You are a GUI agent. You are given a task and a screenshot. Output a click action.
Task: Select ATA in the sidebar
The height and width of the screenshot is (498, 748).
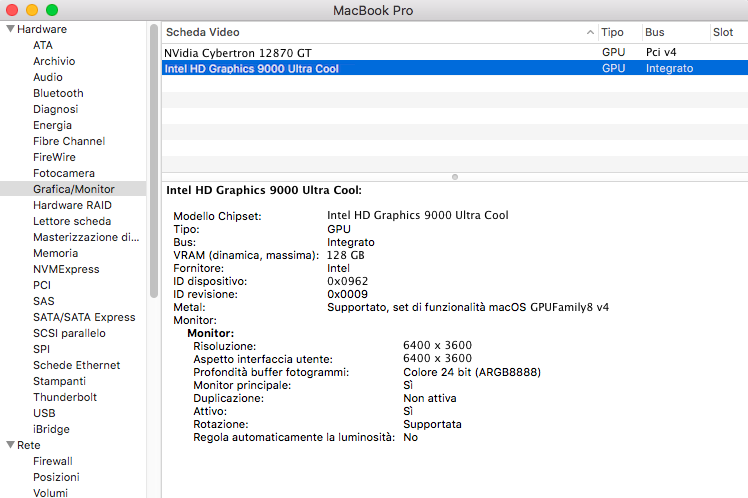pyautogui.click(x=42, y=45)
